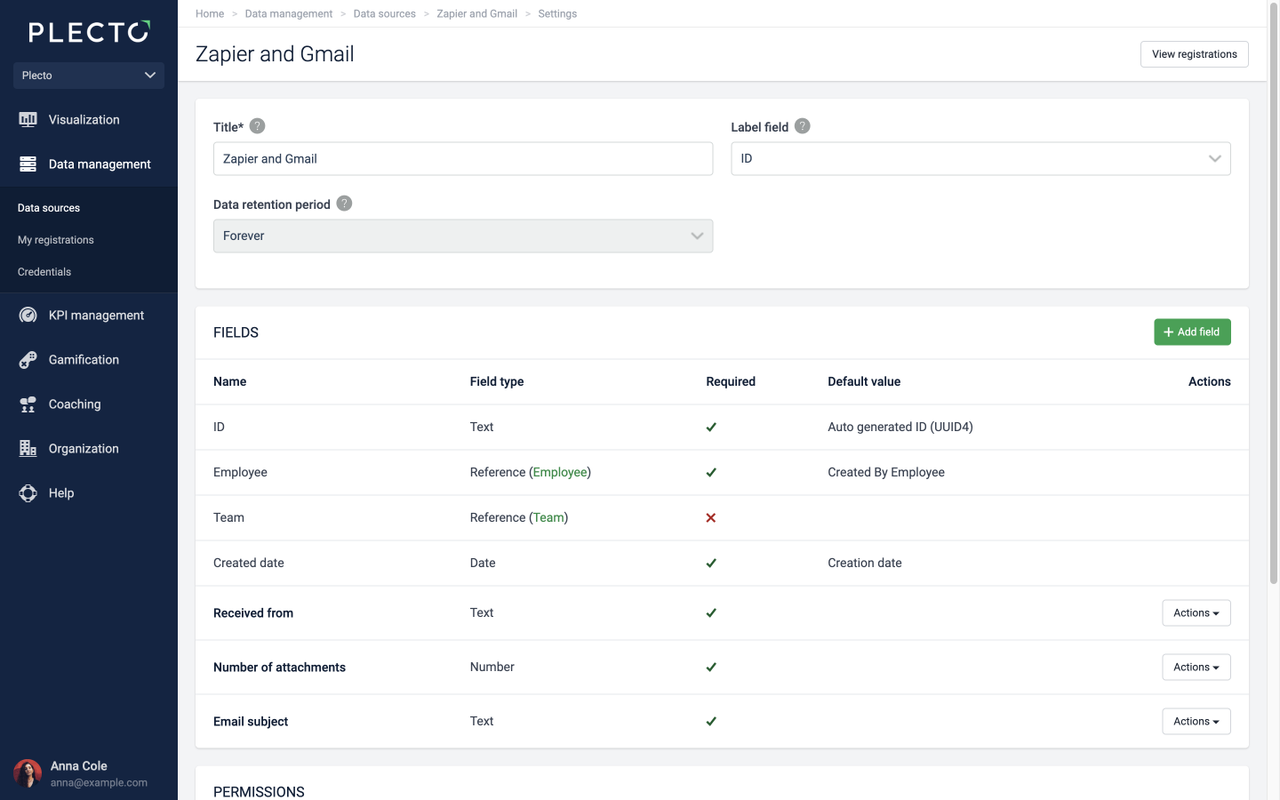Open Actions dropdown for Received from

(x=1196, y=613)
